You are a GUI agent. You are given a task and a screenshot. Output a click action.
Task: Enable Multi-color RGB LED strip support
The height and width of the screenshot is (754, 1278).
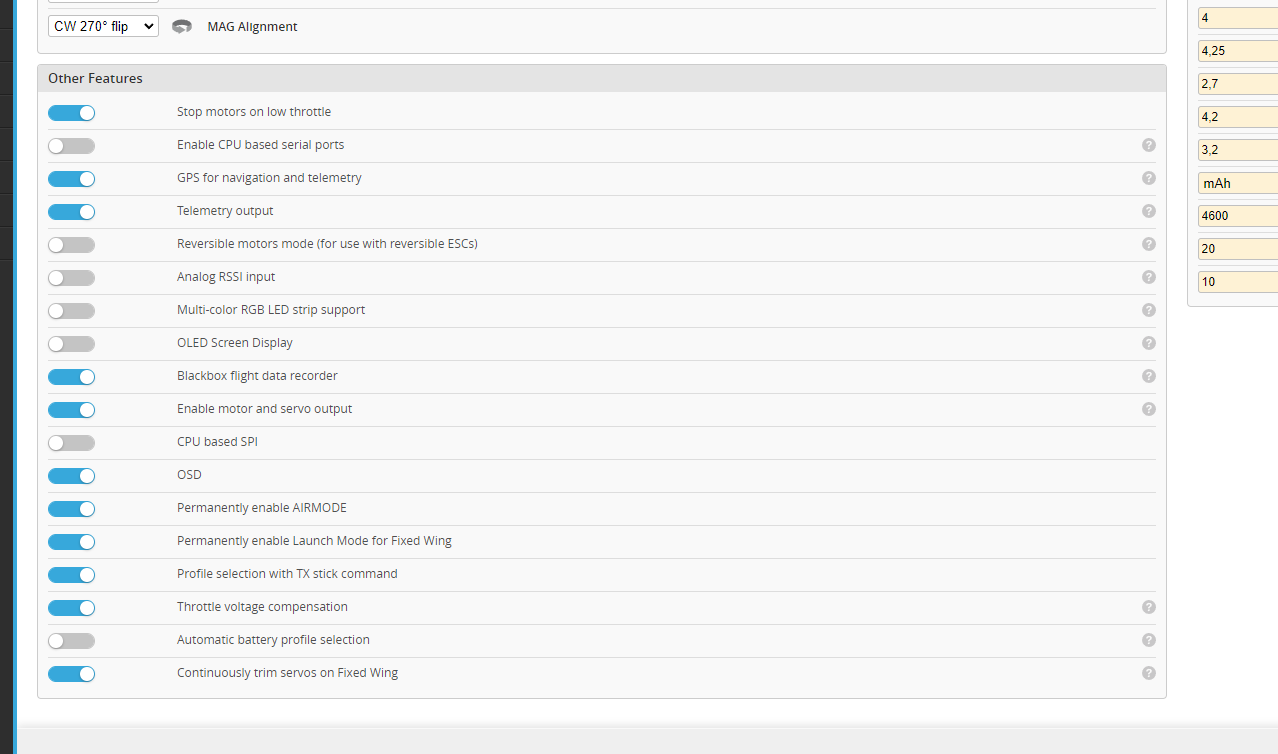pos(71,311)
